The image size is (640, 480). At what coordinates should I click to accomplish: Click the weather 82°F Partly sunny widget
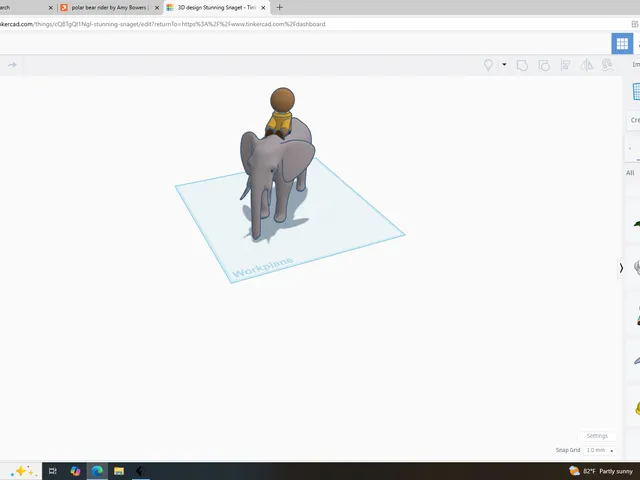coord(601,471)
